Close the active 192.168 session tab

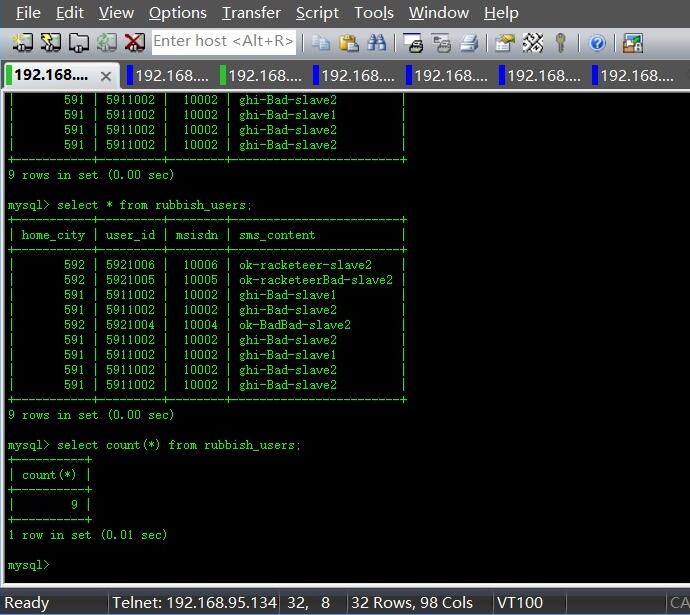coord(106,76)
